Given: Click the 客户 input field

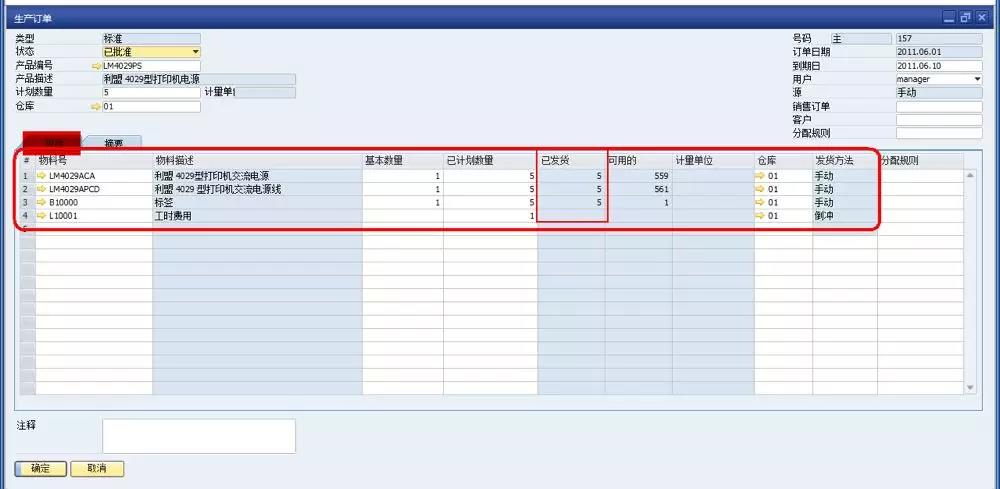Looking at the screenshot, I should click(938, 119).
